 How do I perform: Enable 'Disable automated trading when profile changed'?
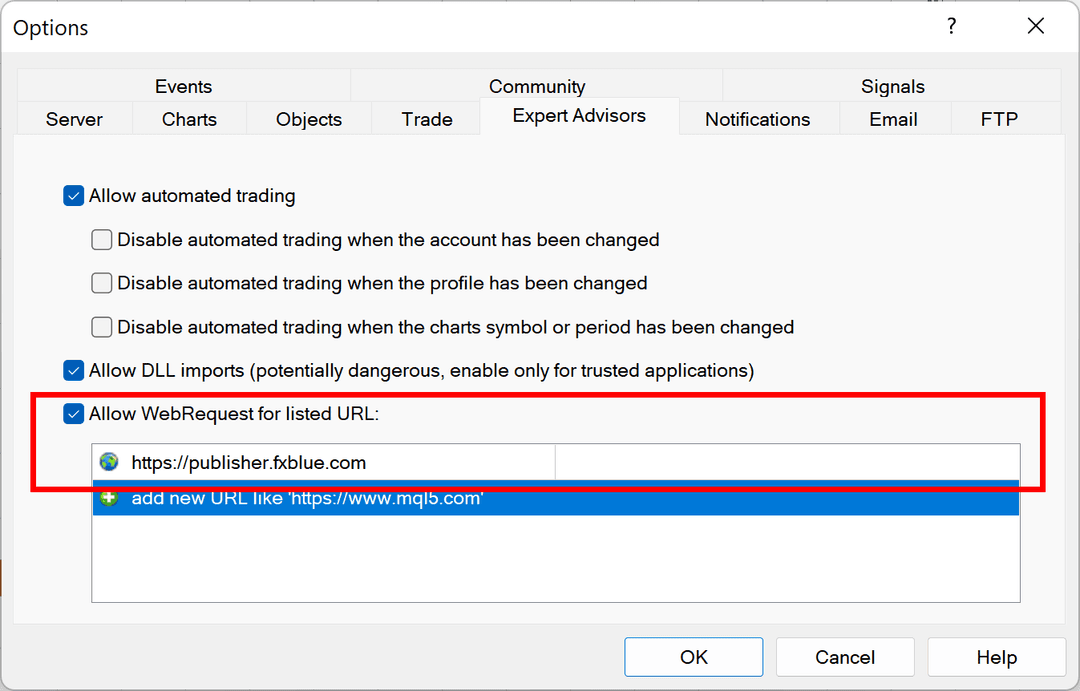click(x=101, y=283)
